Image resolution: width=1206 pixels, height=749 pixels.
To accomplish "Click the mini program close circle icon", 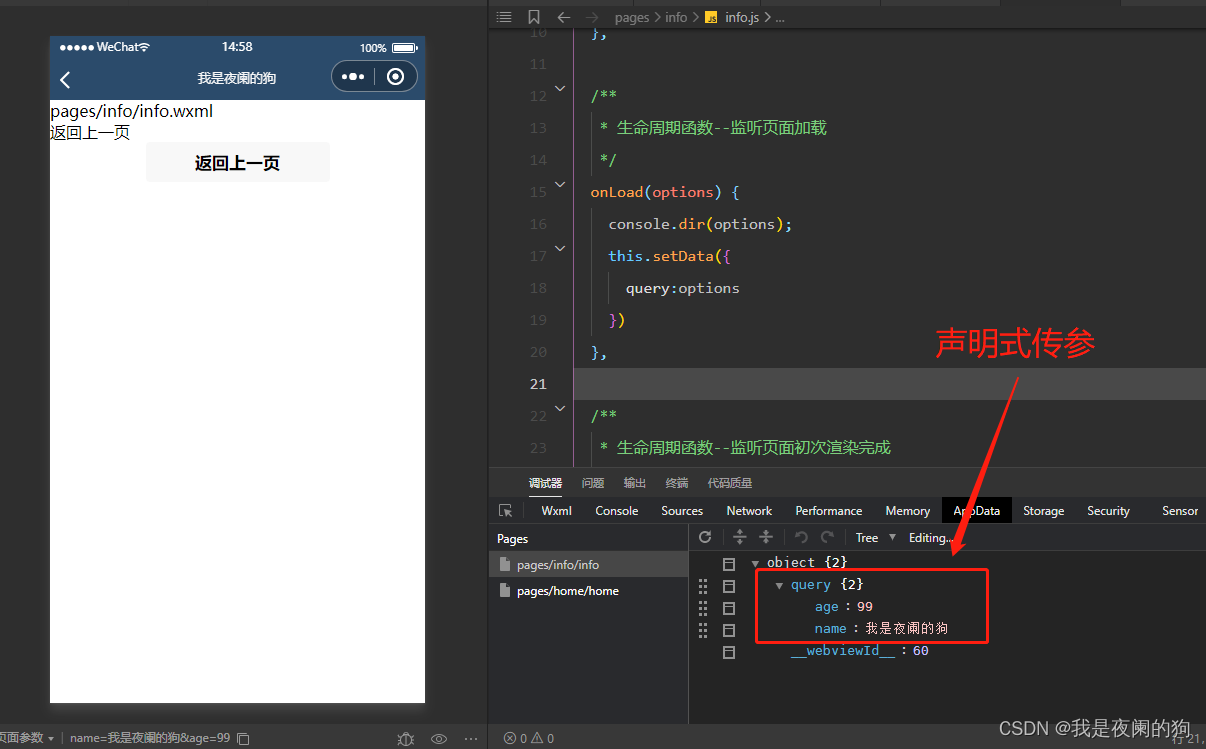I will (396, 77).
